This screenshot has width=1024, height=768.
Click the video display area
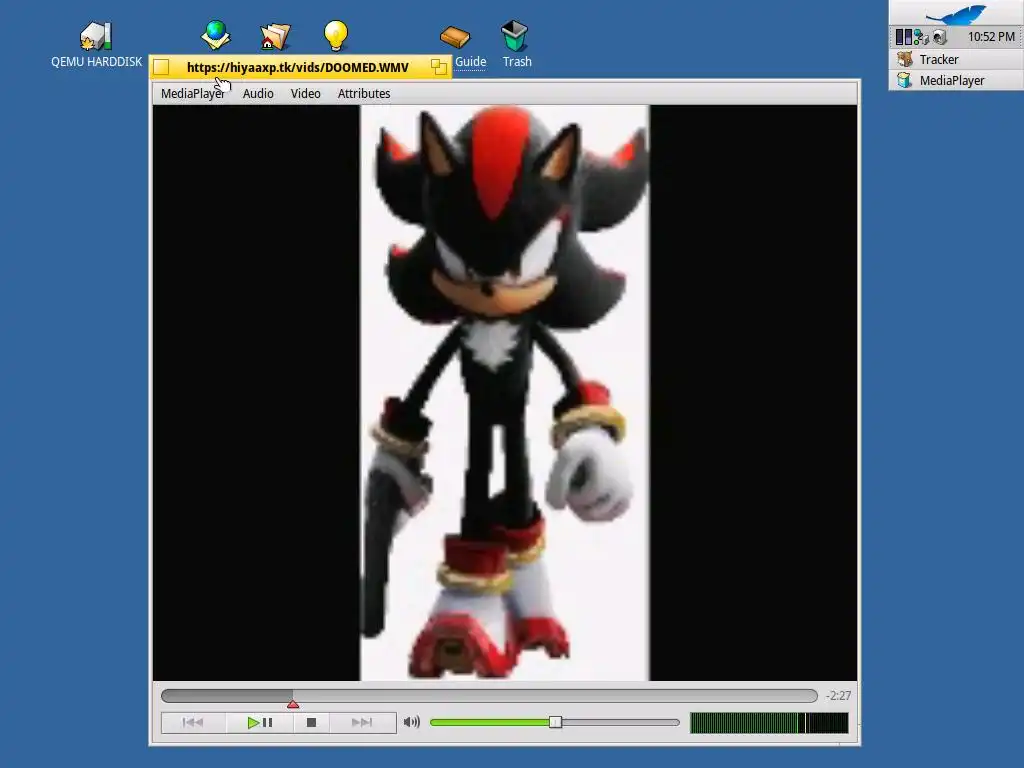tap(505, 392)
